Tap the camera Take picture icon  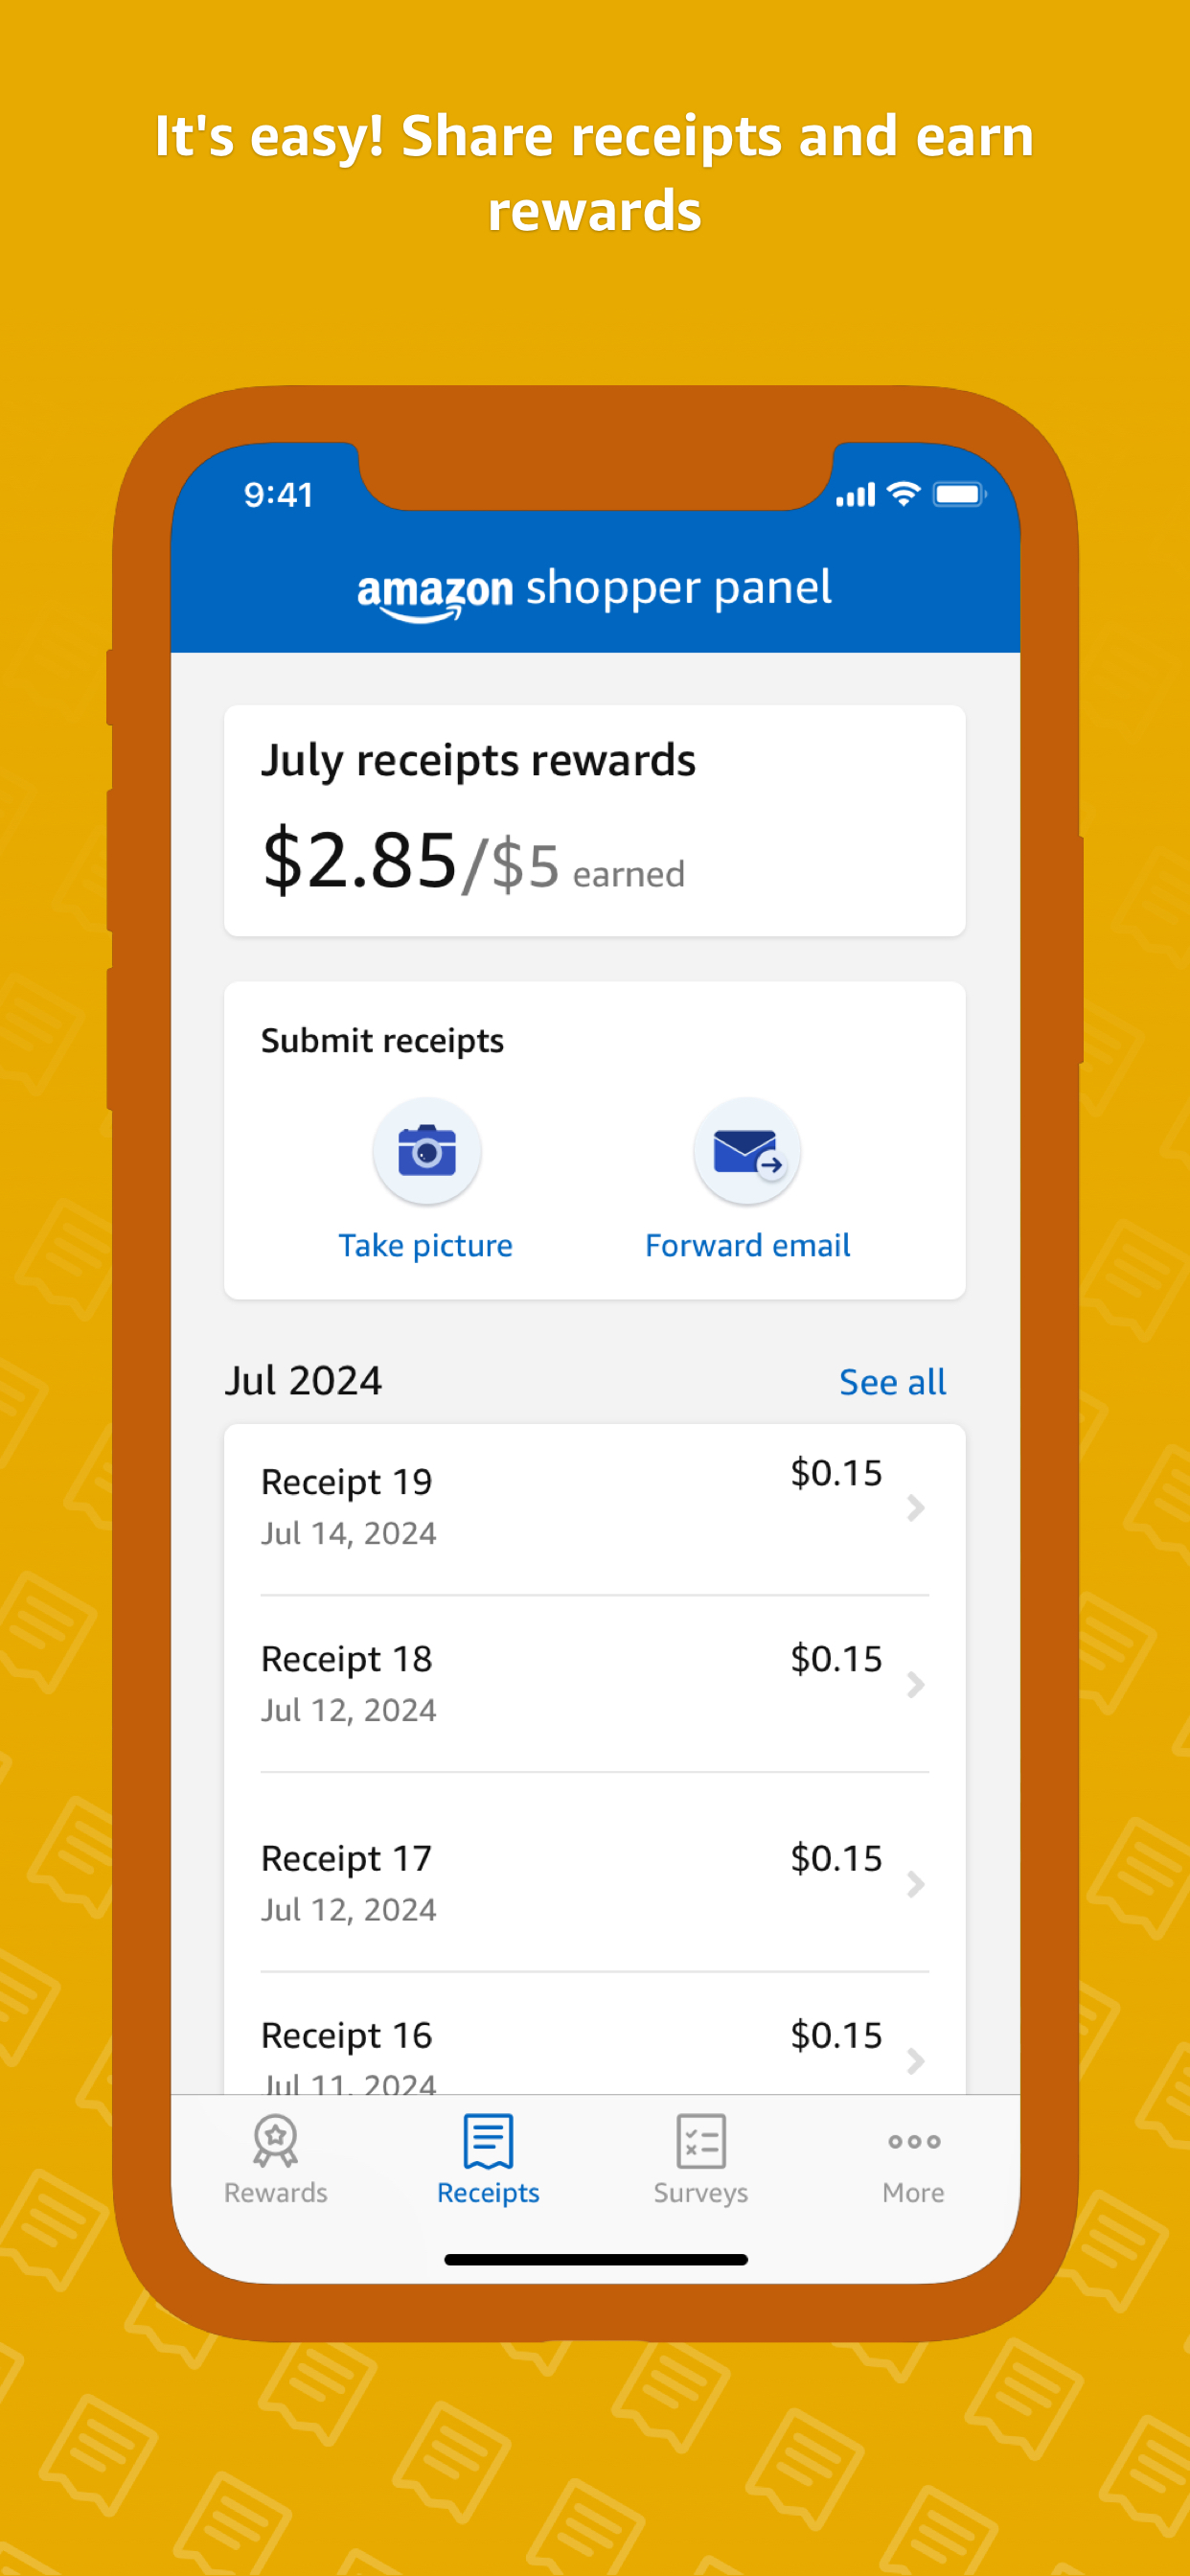(x=427, y=1151)
